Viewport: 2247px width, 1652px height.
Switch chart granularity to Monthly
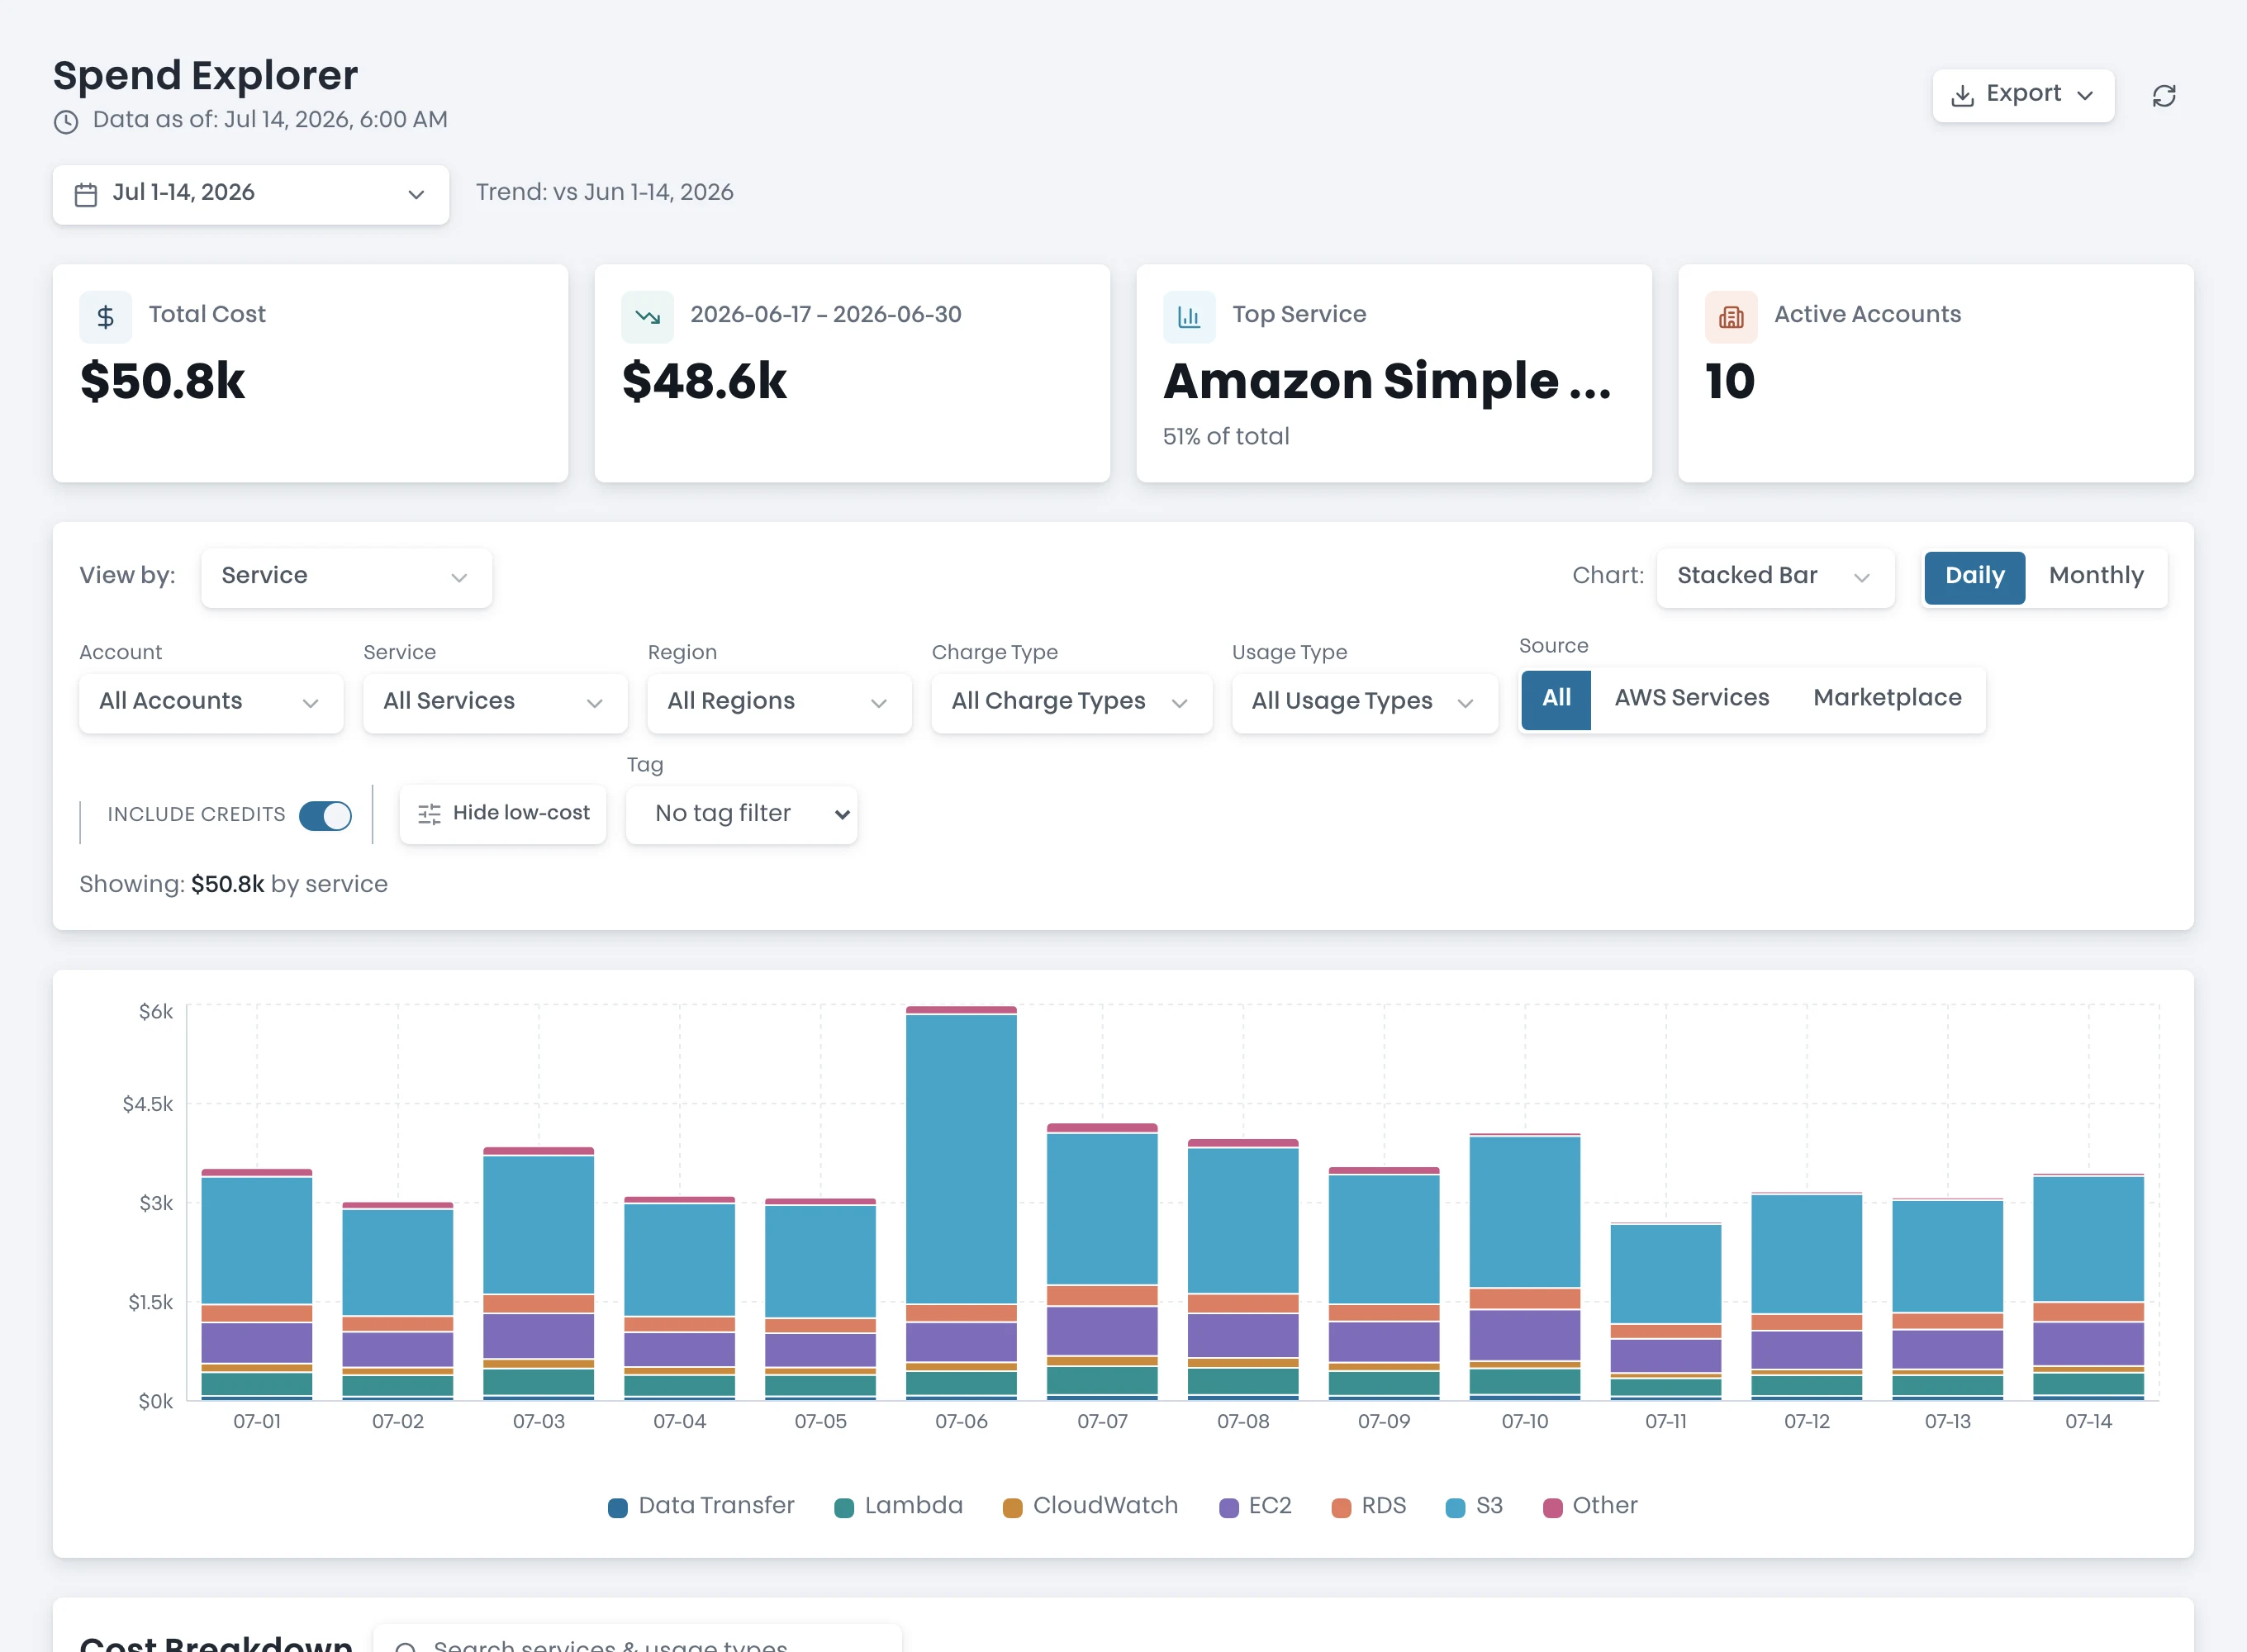coord(2096,576)
